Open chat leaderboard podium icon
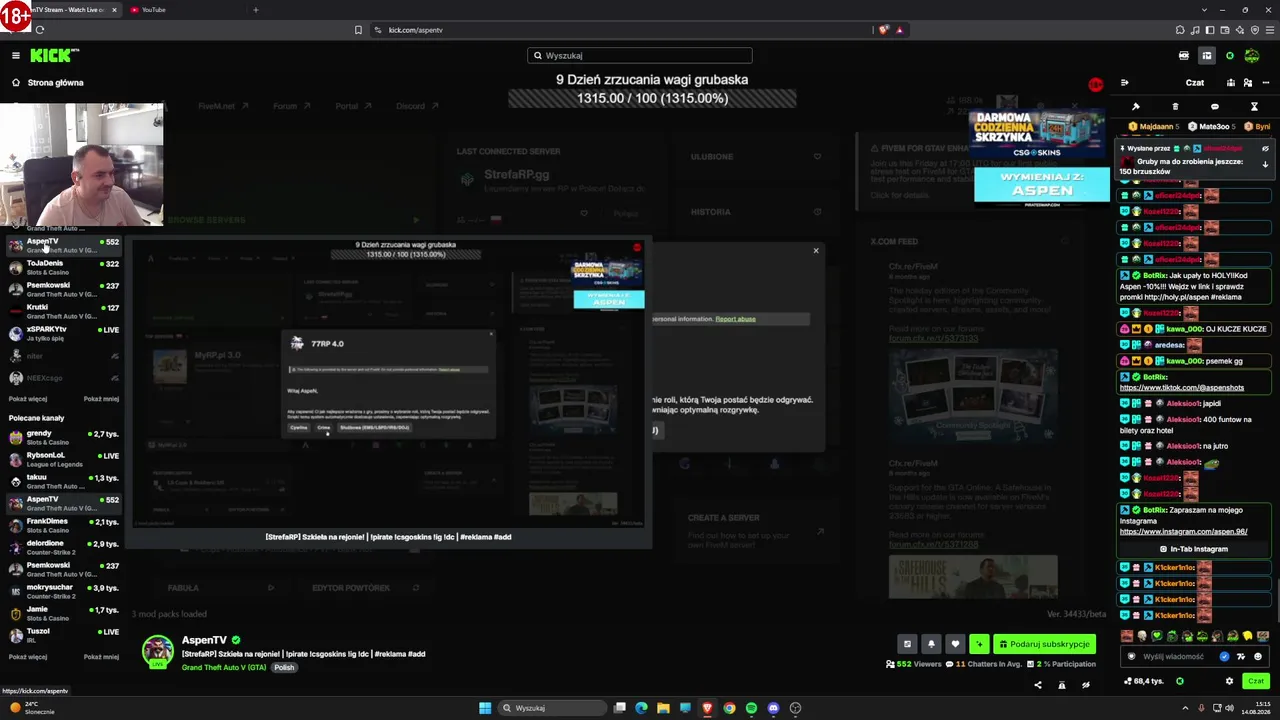1280x720 pixels. click(1231, 83)
